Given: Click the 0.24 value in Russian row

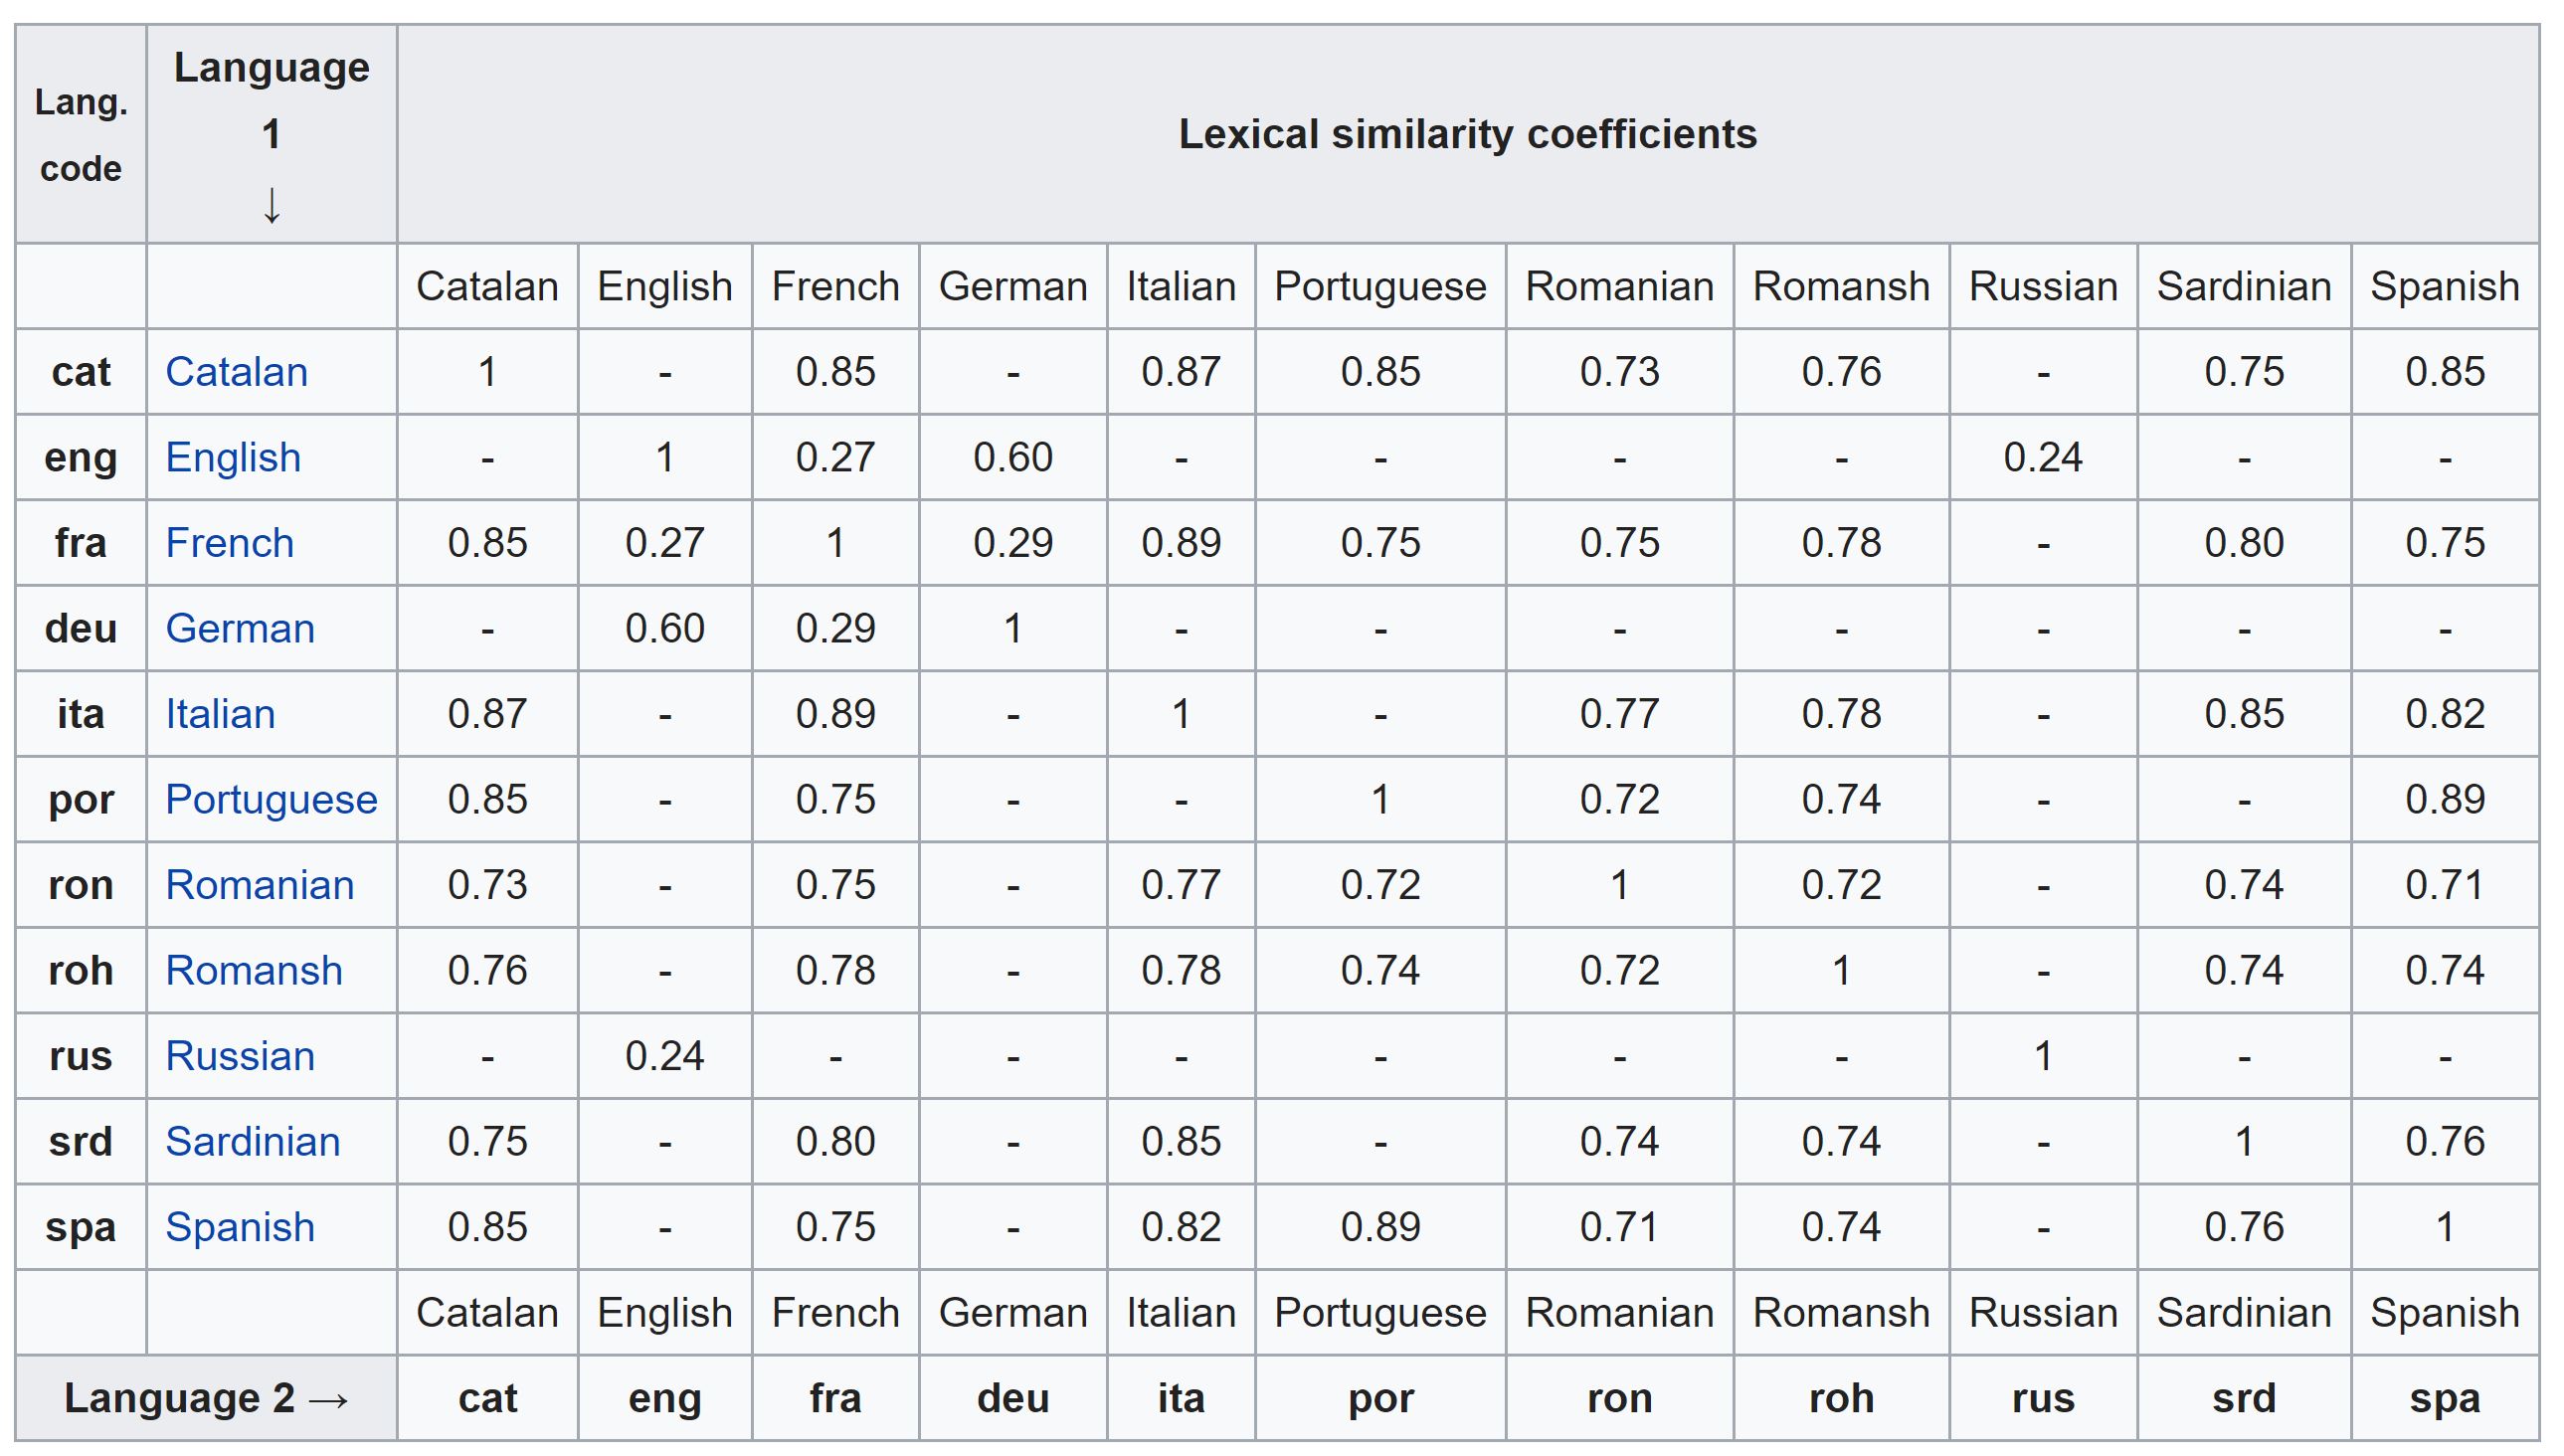Looking at the screenshot, I should click(664, 1056).
